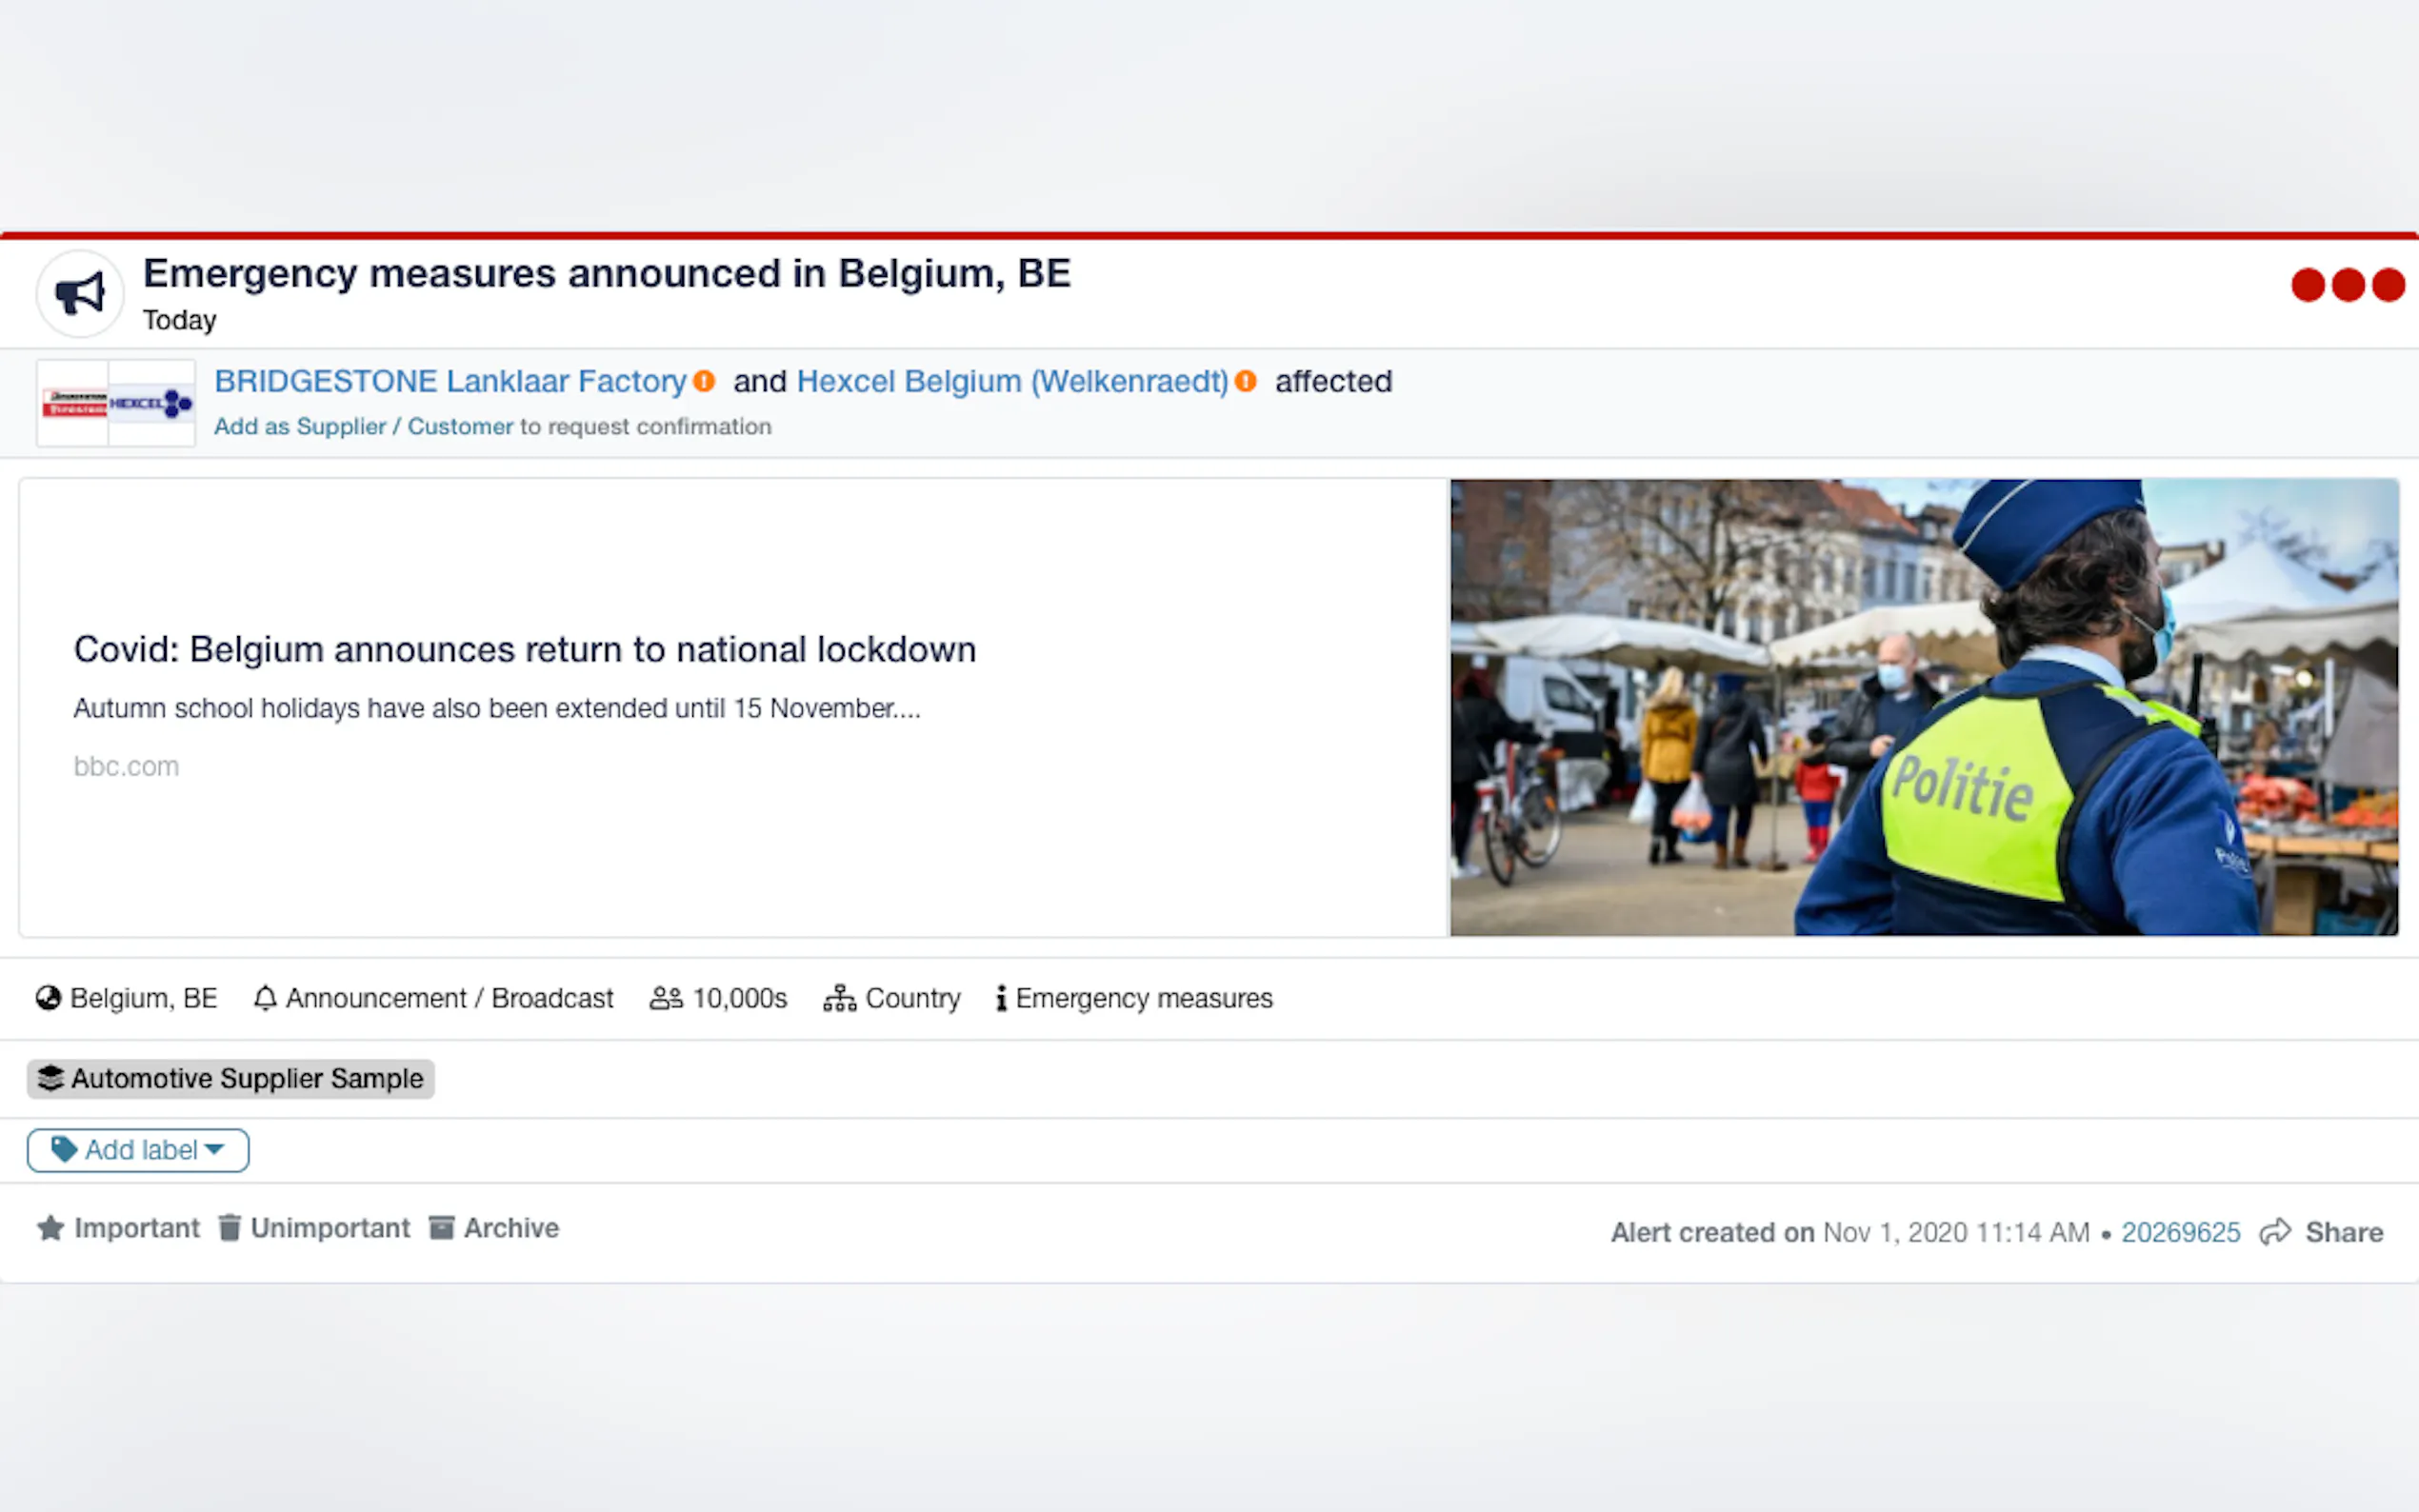Open the Politie news article photo

tap(1923, 707)
